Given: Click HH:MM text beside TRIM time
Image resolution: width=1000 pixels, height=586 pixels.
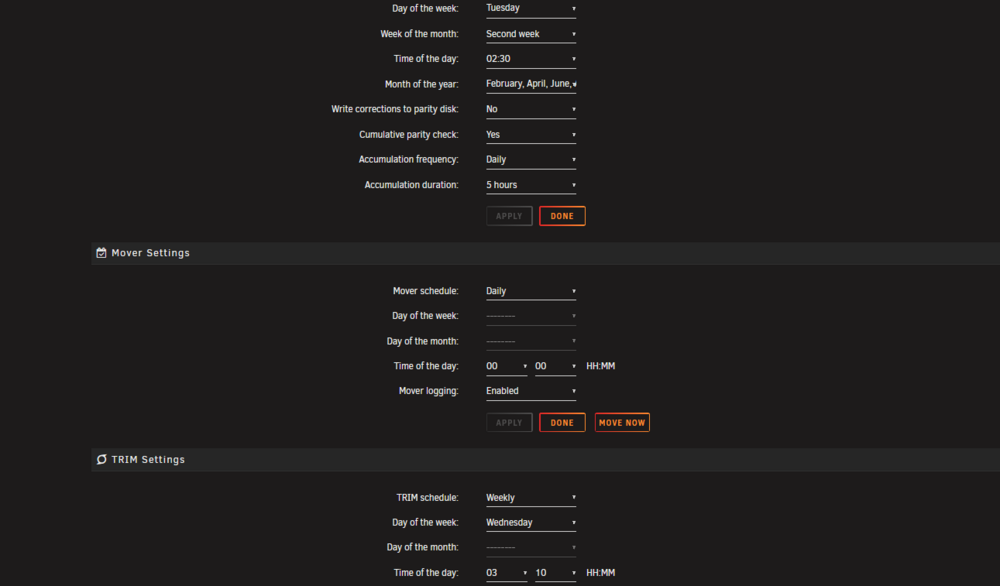Looking at the screenshot, I should (600, 573).
